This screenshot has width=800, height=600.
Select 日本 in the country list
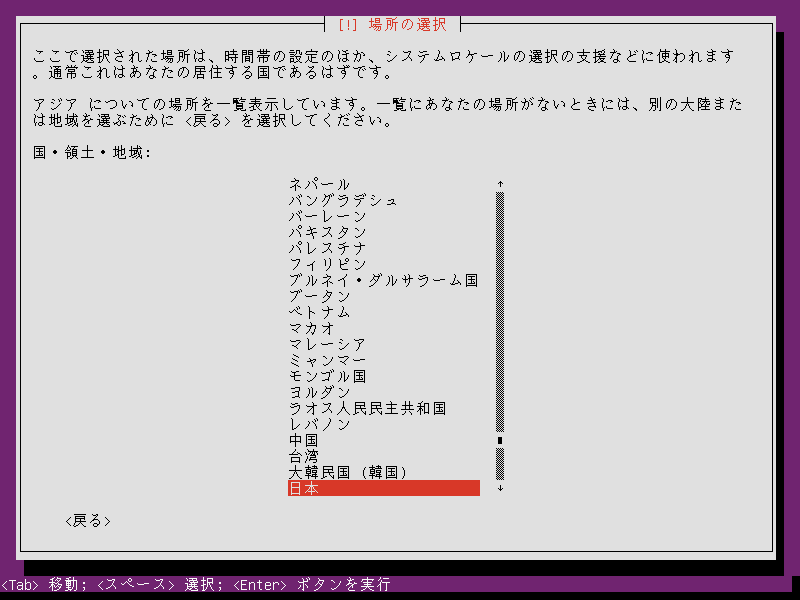[384, 488]
